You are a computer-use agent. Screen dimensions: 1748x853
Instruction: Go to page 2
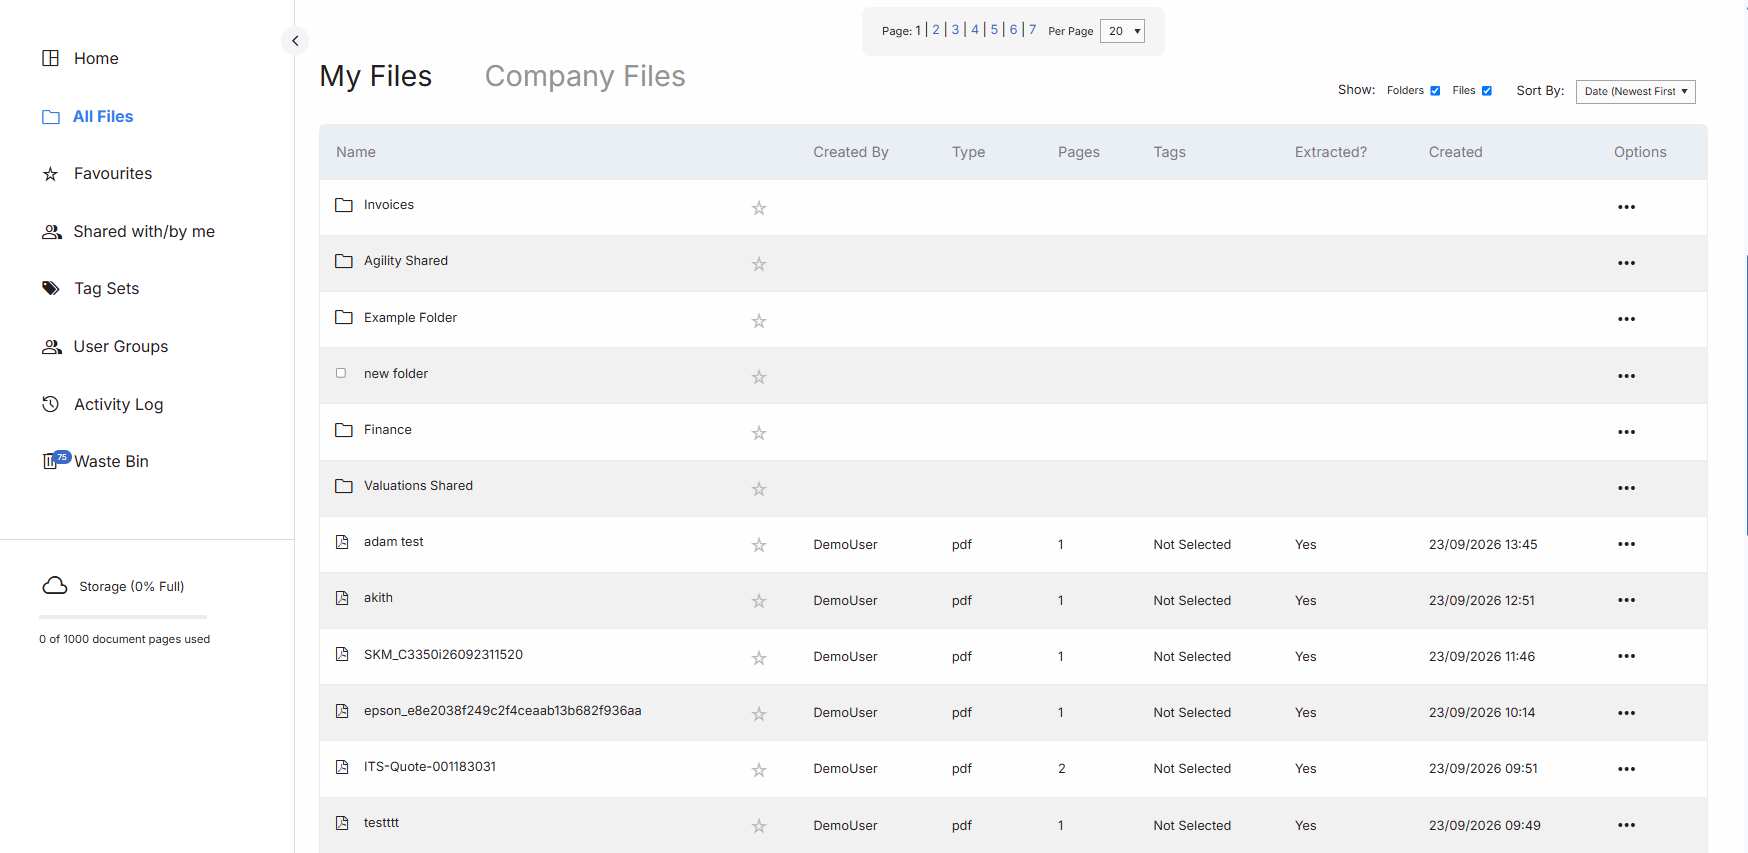point(936,30)
